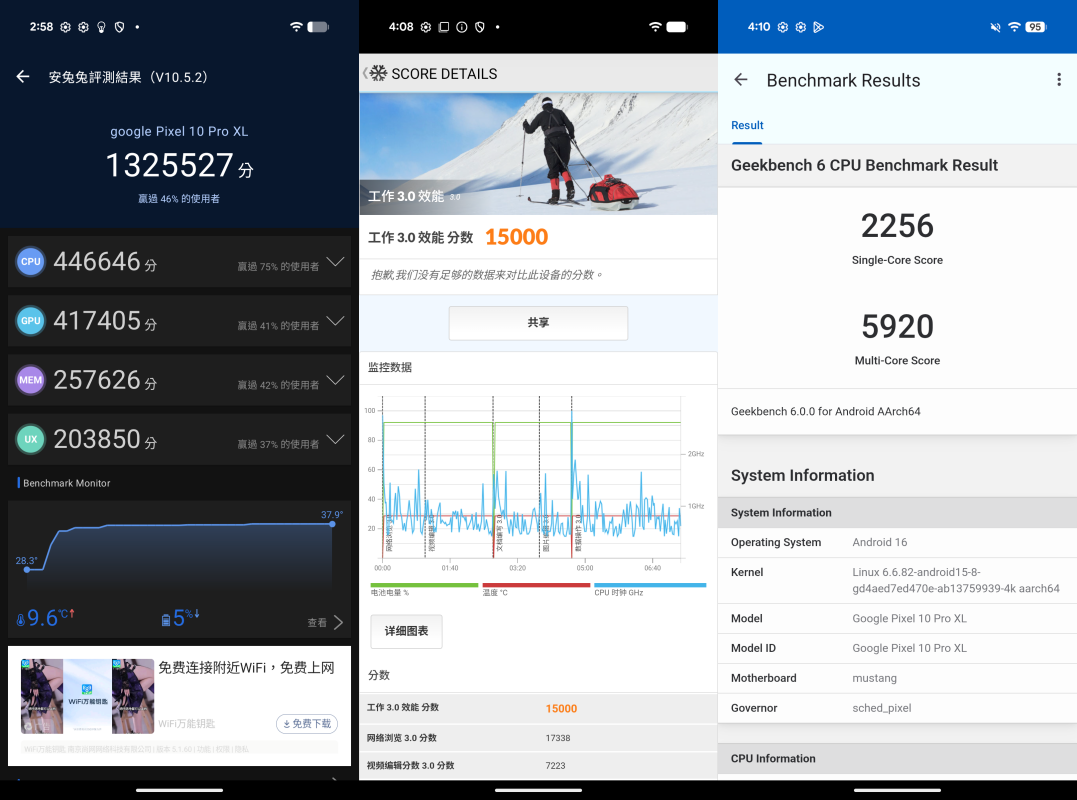Tap the 5% battery drop reading
Image resolution: width=1077 pixels, height=800 pixels.
(181, 617)
